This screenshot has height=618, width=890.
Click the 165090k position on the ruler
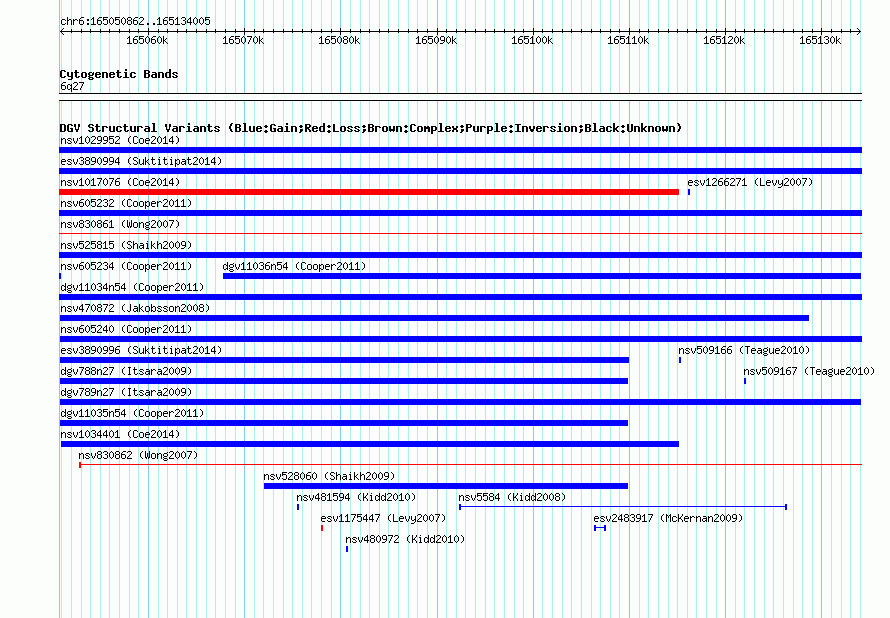[x=436, y=41]
